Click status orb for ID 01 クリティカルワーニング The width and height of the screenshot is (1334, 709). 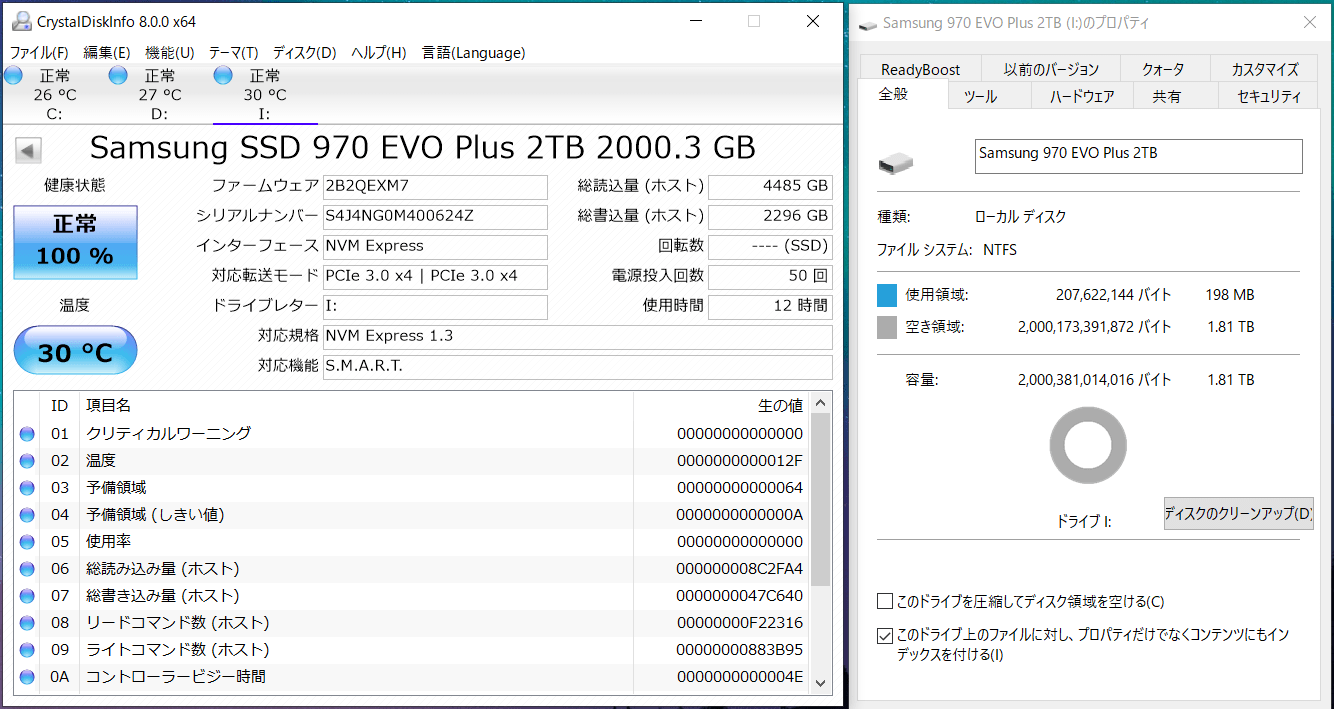(x=27, y=434)
